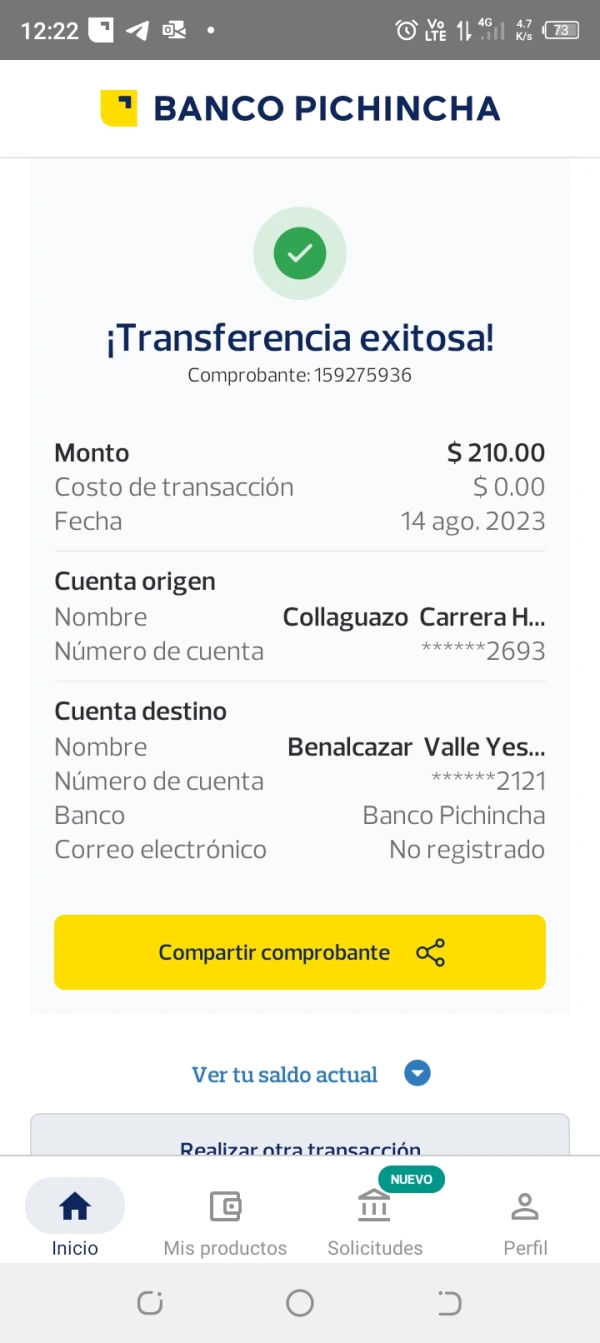Expand Ver tu saldo actual
Screen dimensions: 600x1343
284,1074
